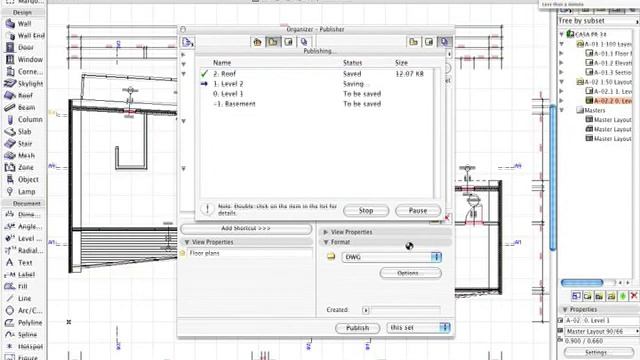Image resolution: width=640 pixels, height=360 pixels.
Task: Switch right Organizer pane to Publisher Sets
Action: coord(444,42)
